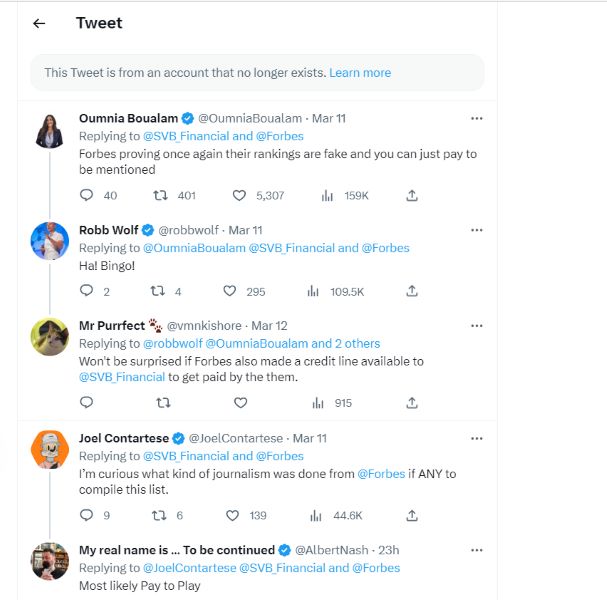Open more options on Mr Purrfect's tweet
607x600 pixels.
(476, 326)
